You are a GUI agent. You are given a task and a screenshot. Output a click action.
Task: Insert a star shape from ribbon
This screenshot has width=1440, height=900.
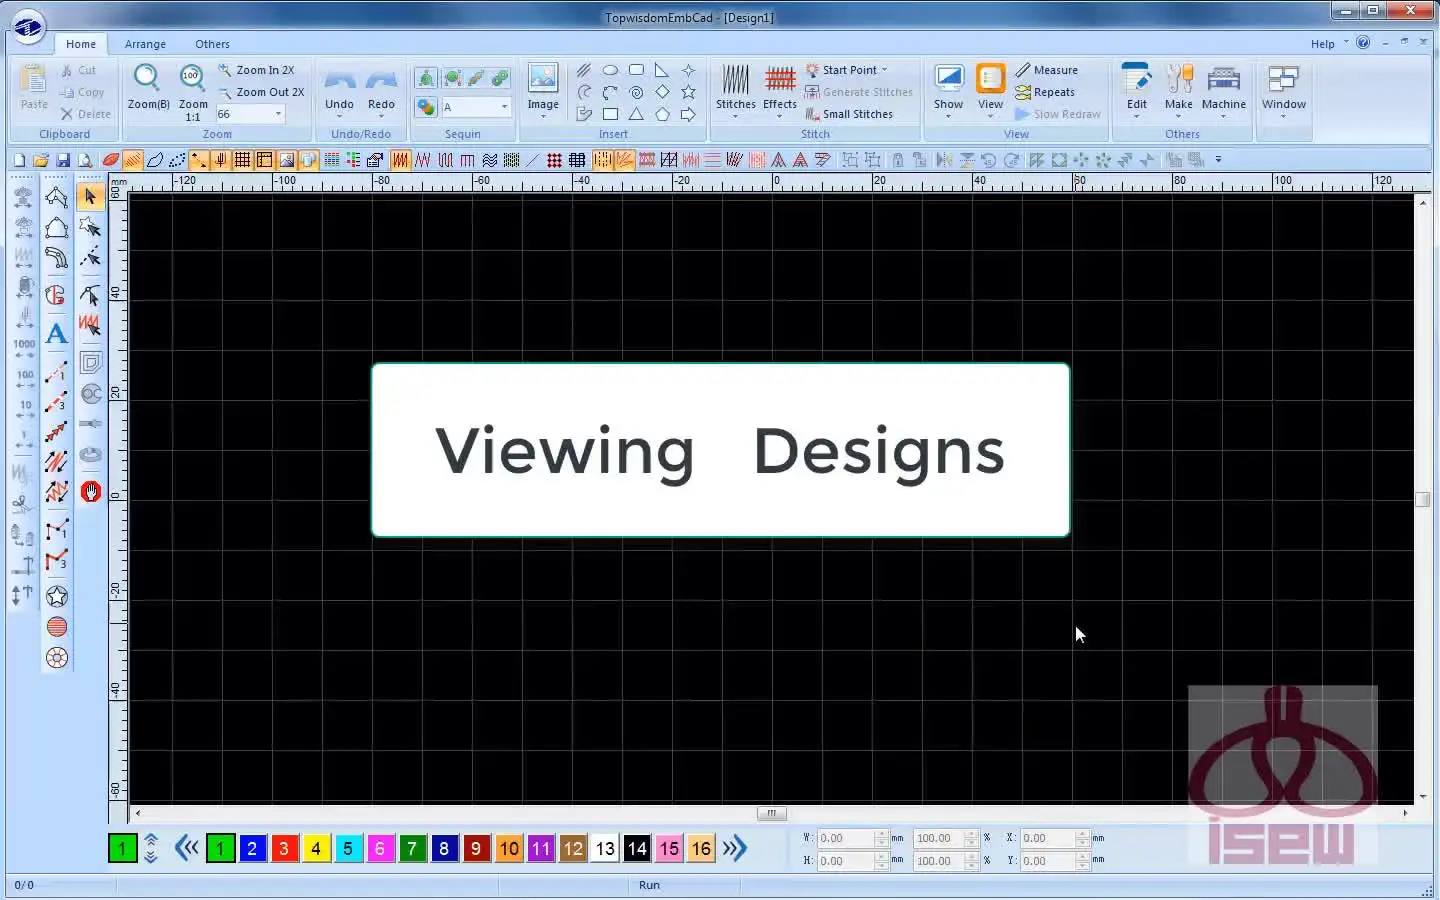pos(688,92)
